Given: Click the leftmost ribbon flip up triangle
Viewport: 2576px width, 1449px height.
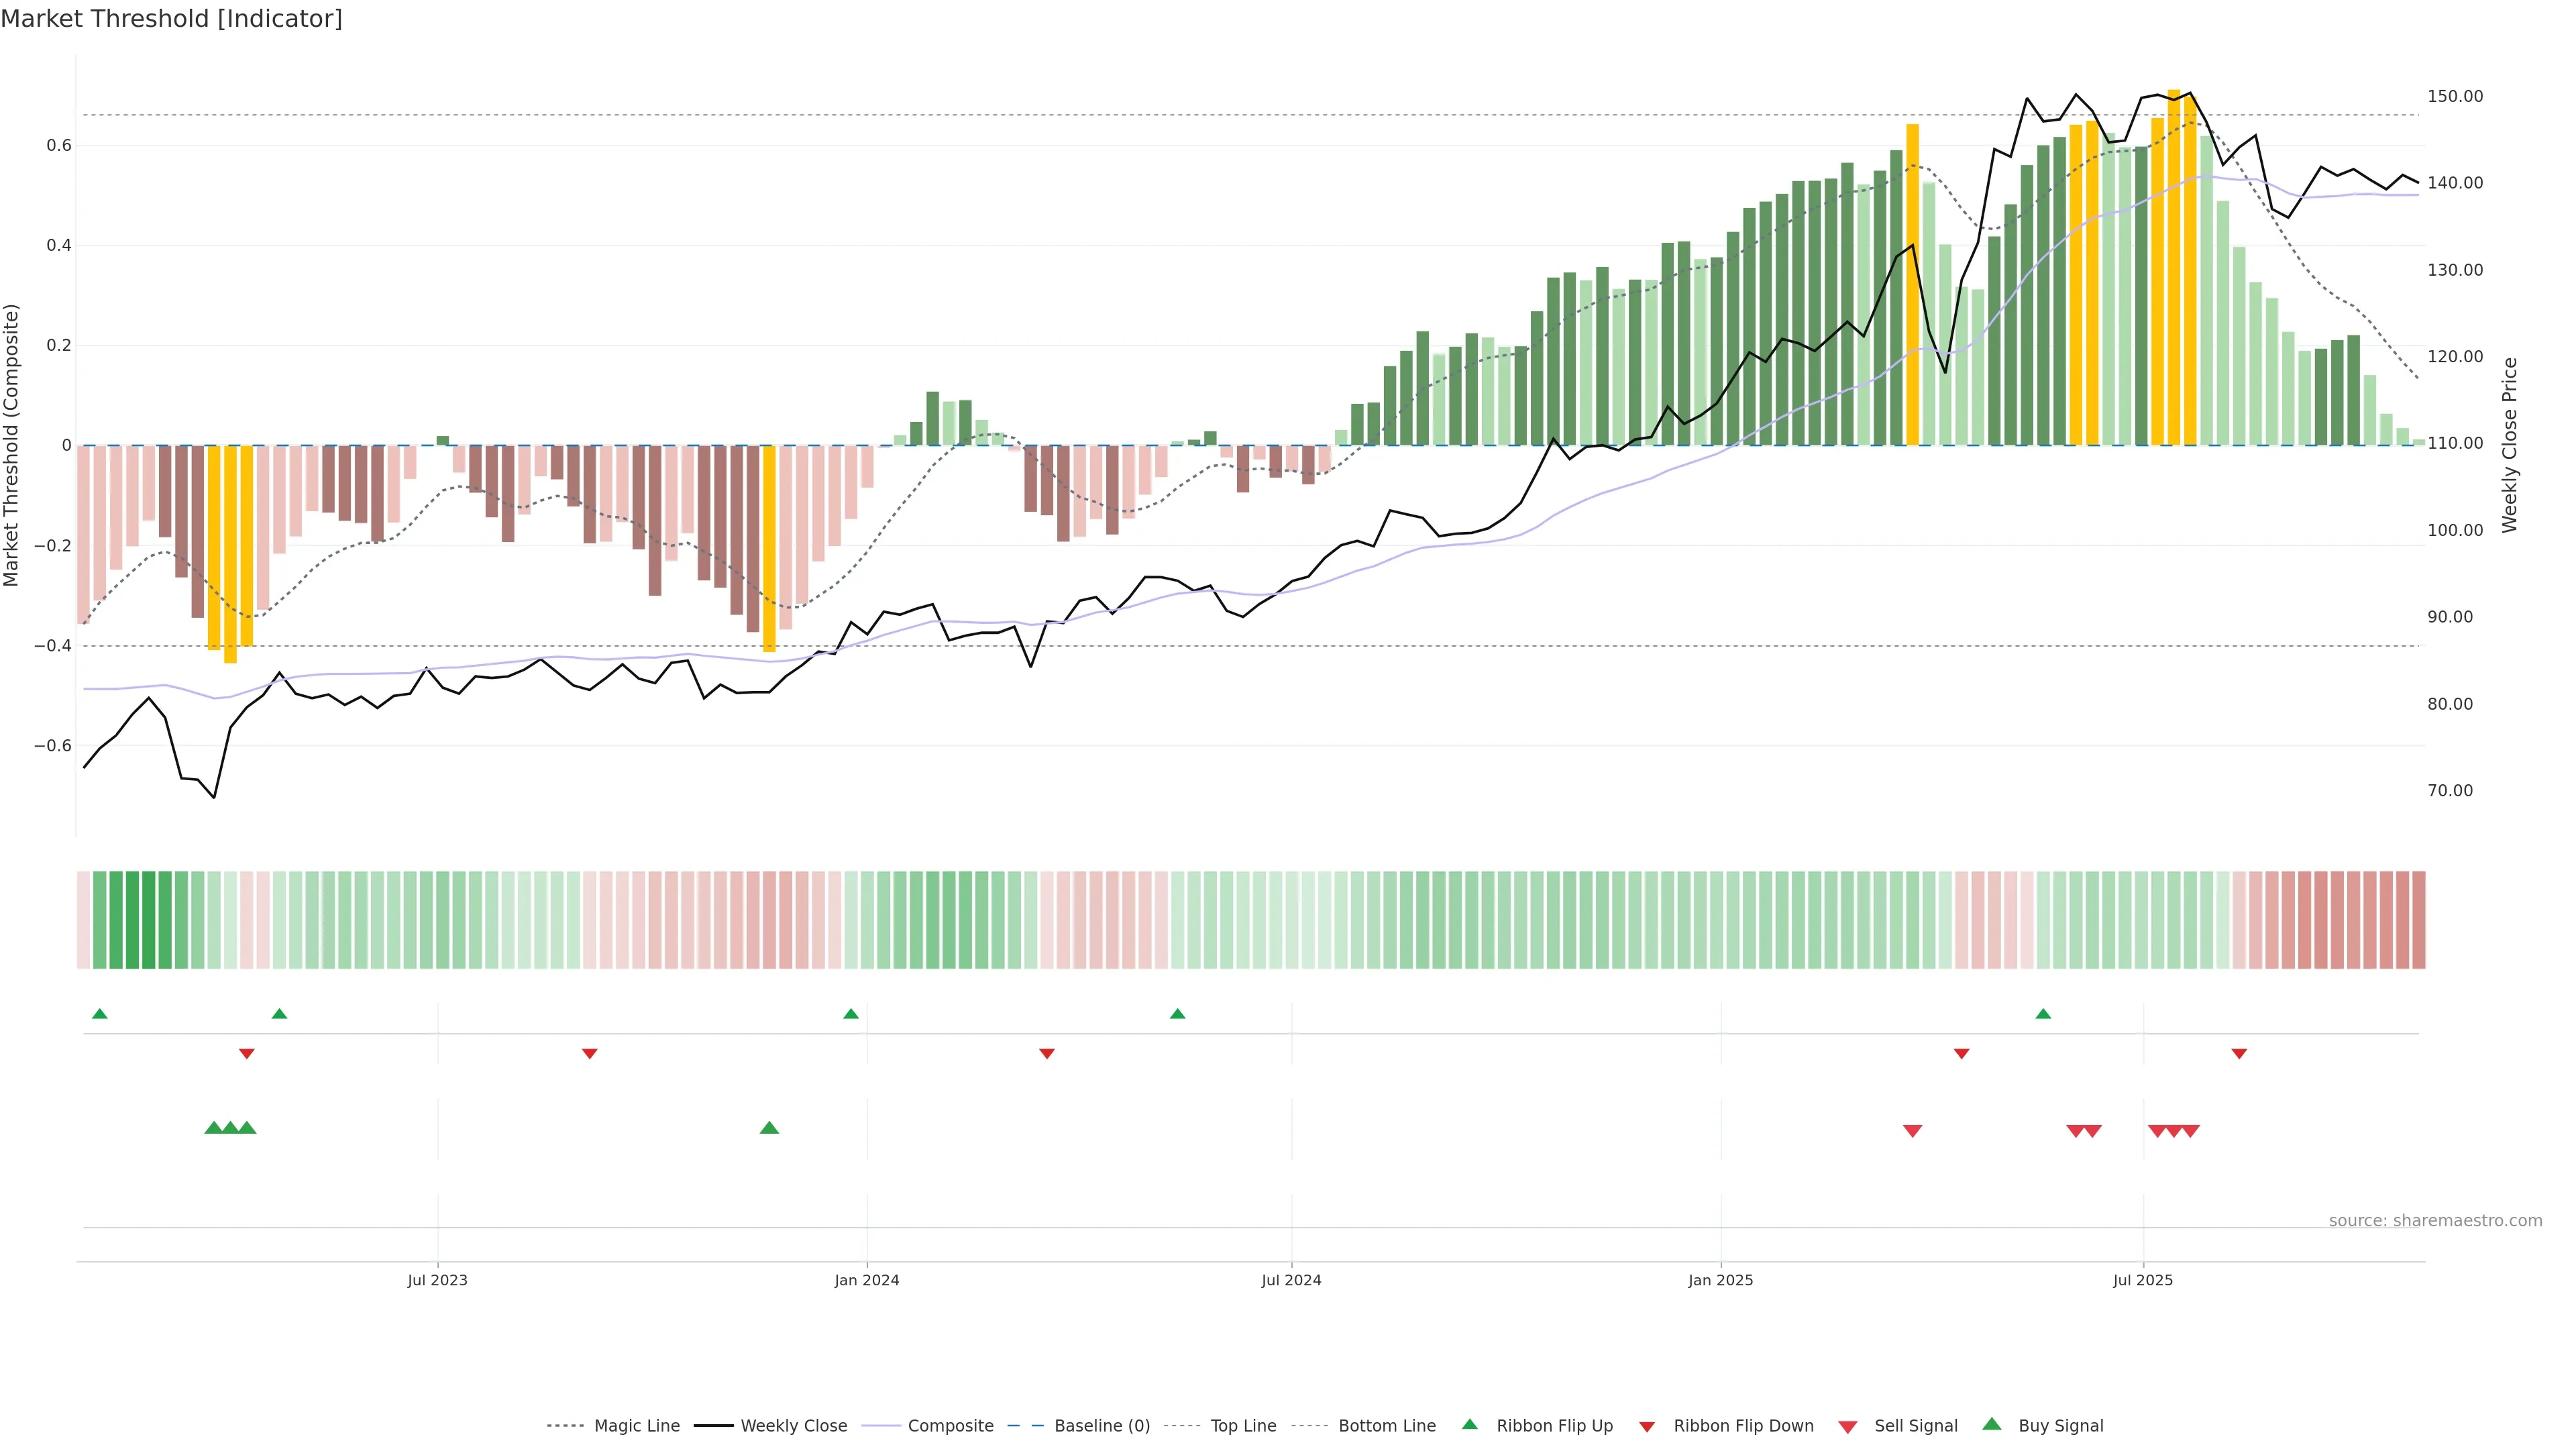Looking at the screenshot, I should [x=99, y=1014].
